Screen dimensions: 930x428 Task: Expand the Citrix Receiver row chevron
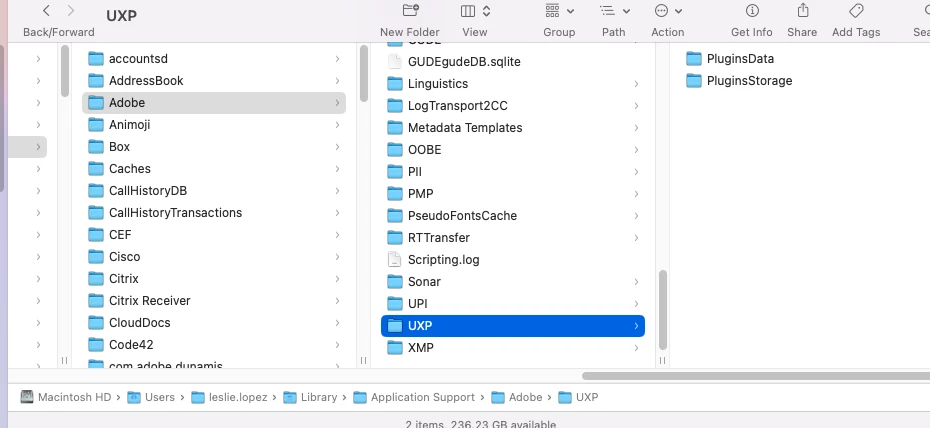coord(337,301)
